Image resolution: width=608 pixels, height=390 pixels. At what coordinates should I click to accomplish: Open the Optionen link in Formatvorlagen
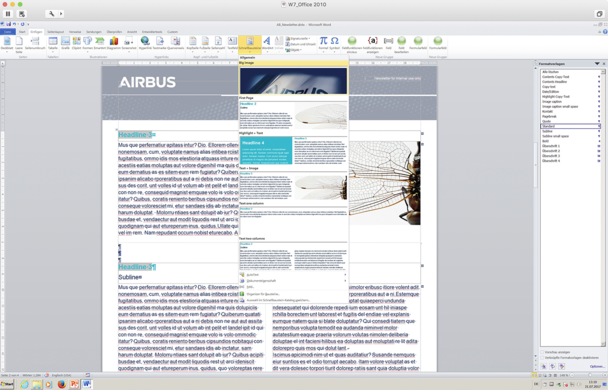coord(597,366)
